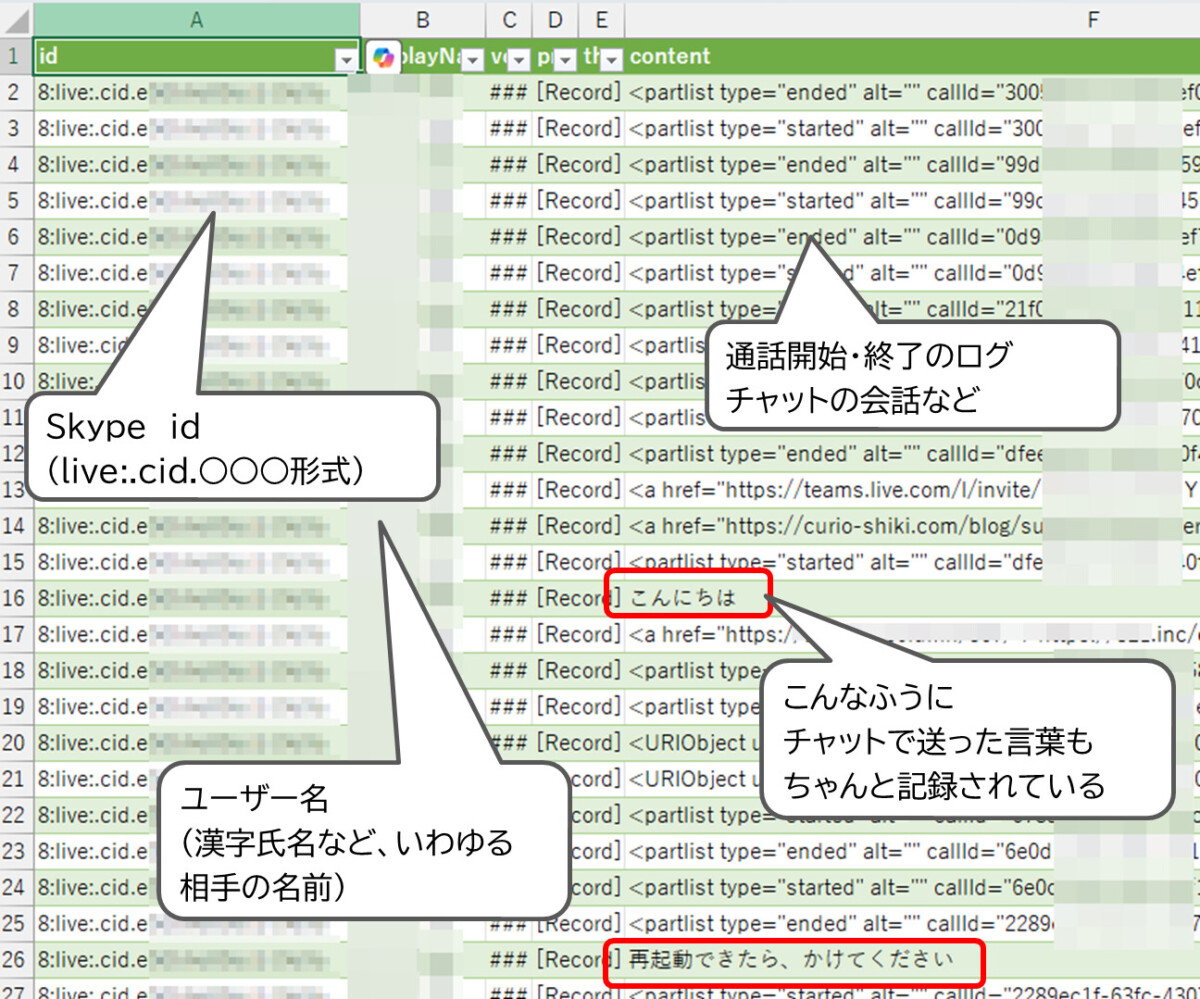Click the cell with the teams.live.com invite link
The image size is (1200, 999).
tap(835, 490)
